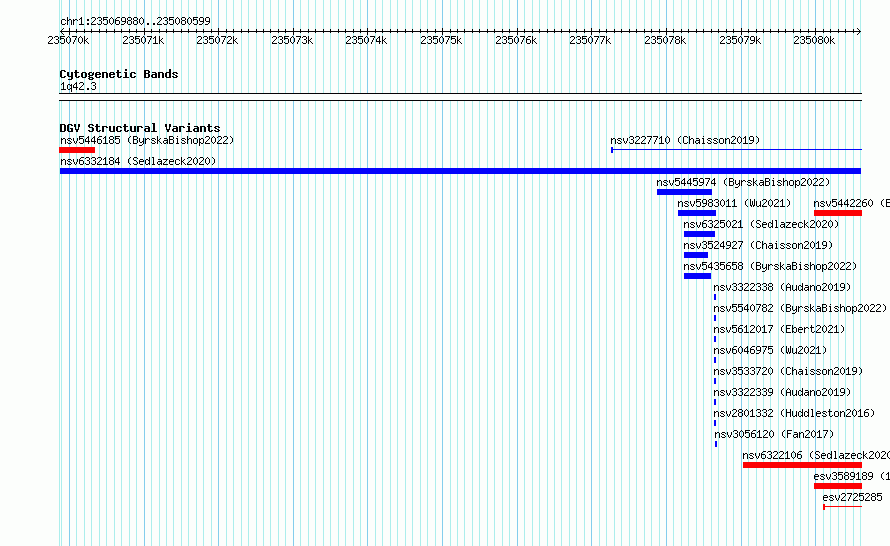Select nsv5612017 (Ebert2021) label
Viewport: 890px width, 546px height.
point(779,329)
